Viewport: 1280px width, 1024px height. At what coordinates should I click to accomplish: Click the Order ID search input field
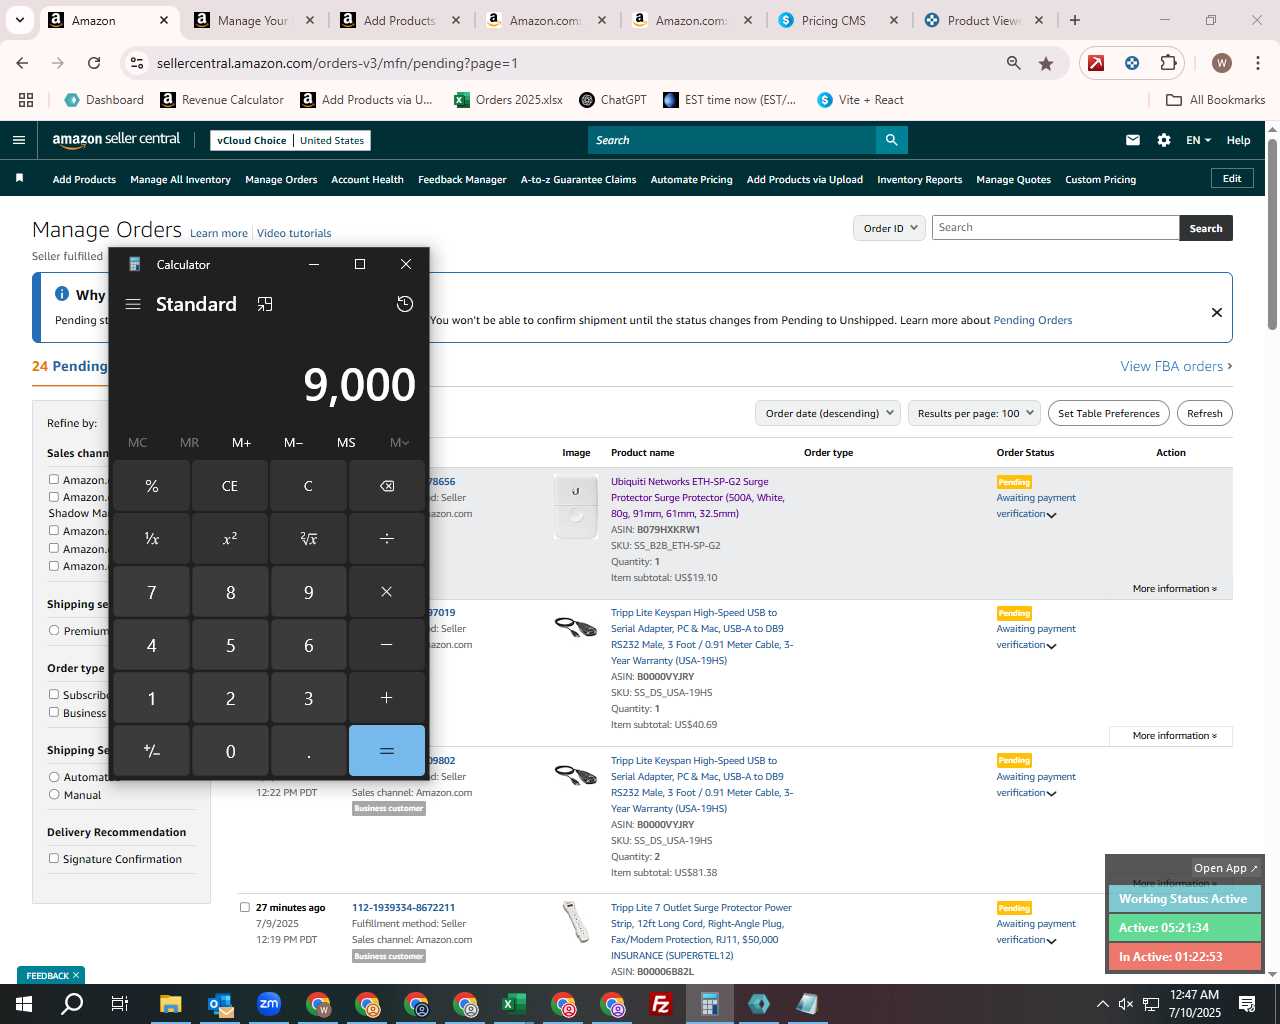click(x=1055, y=228)
